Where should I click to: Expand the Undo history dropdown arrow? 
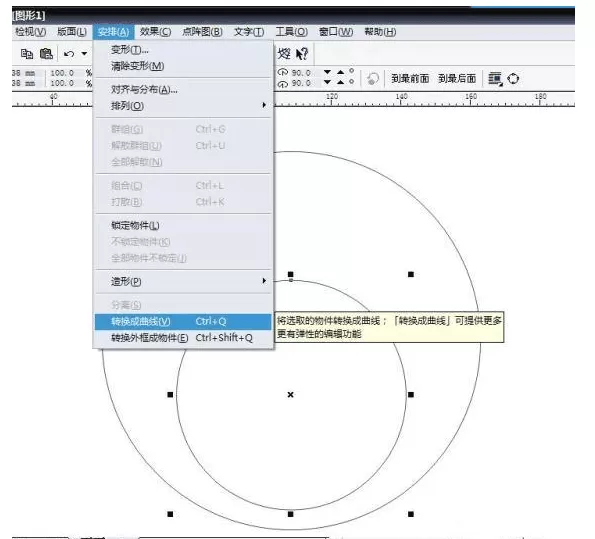(x=84, y=54)
